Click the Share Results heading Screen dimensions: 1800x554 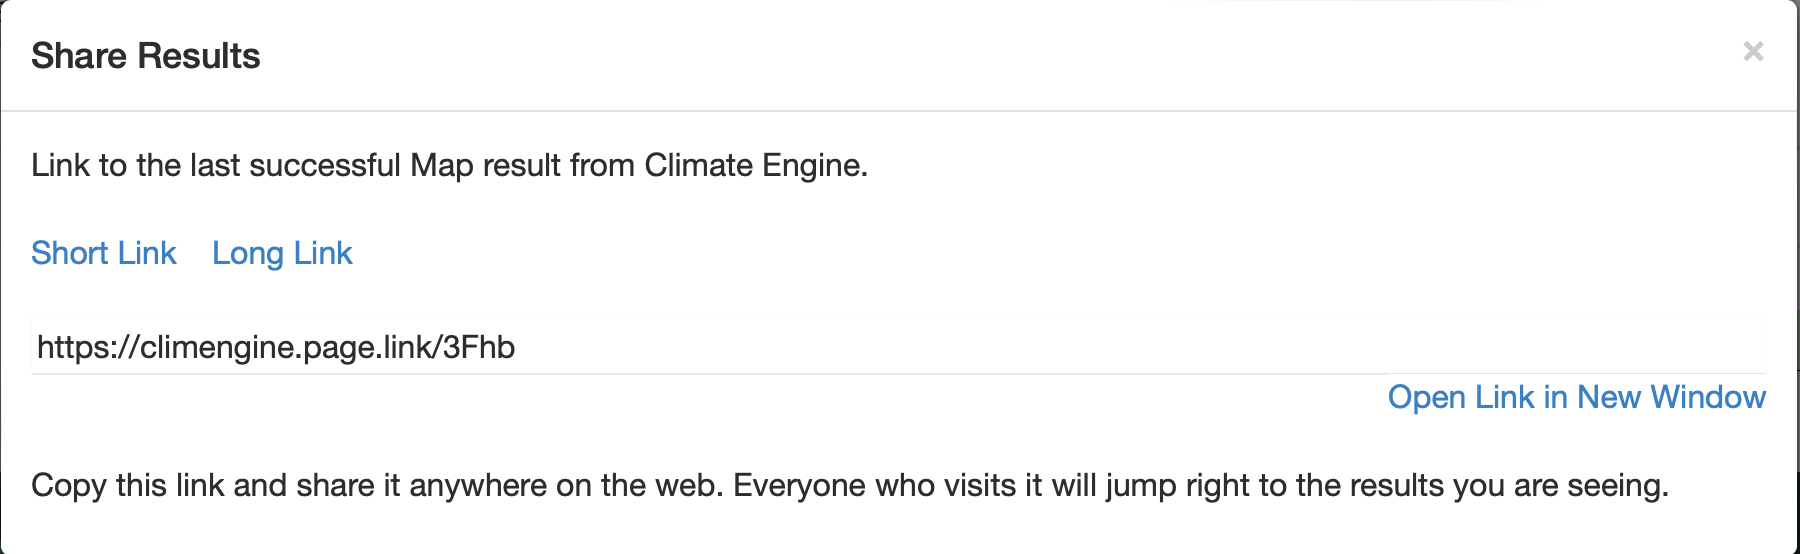click(145, 56)
